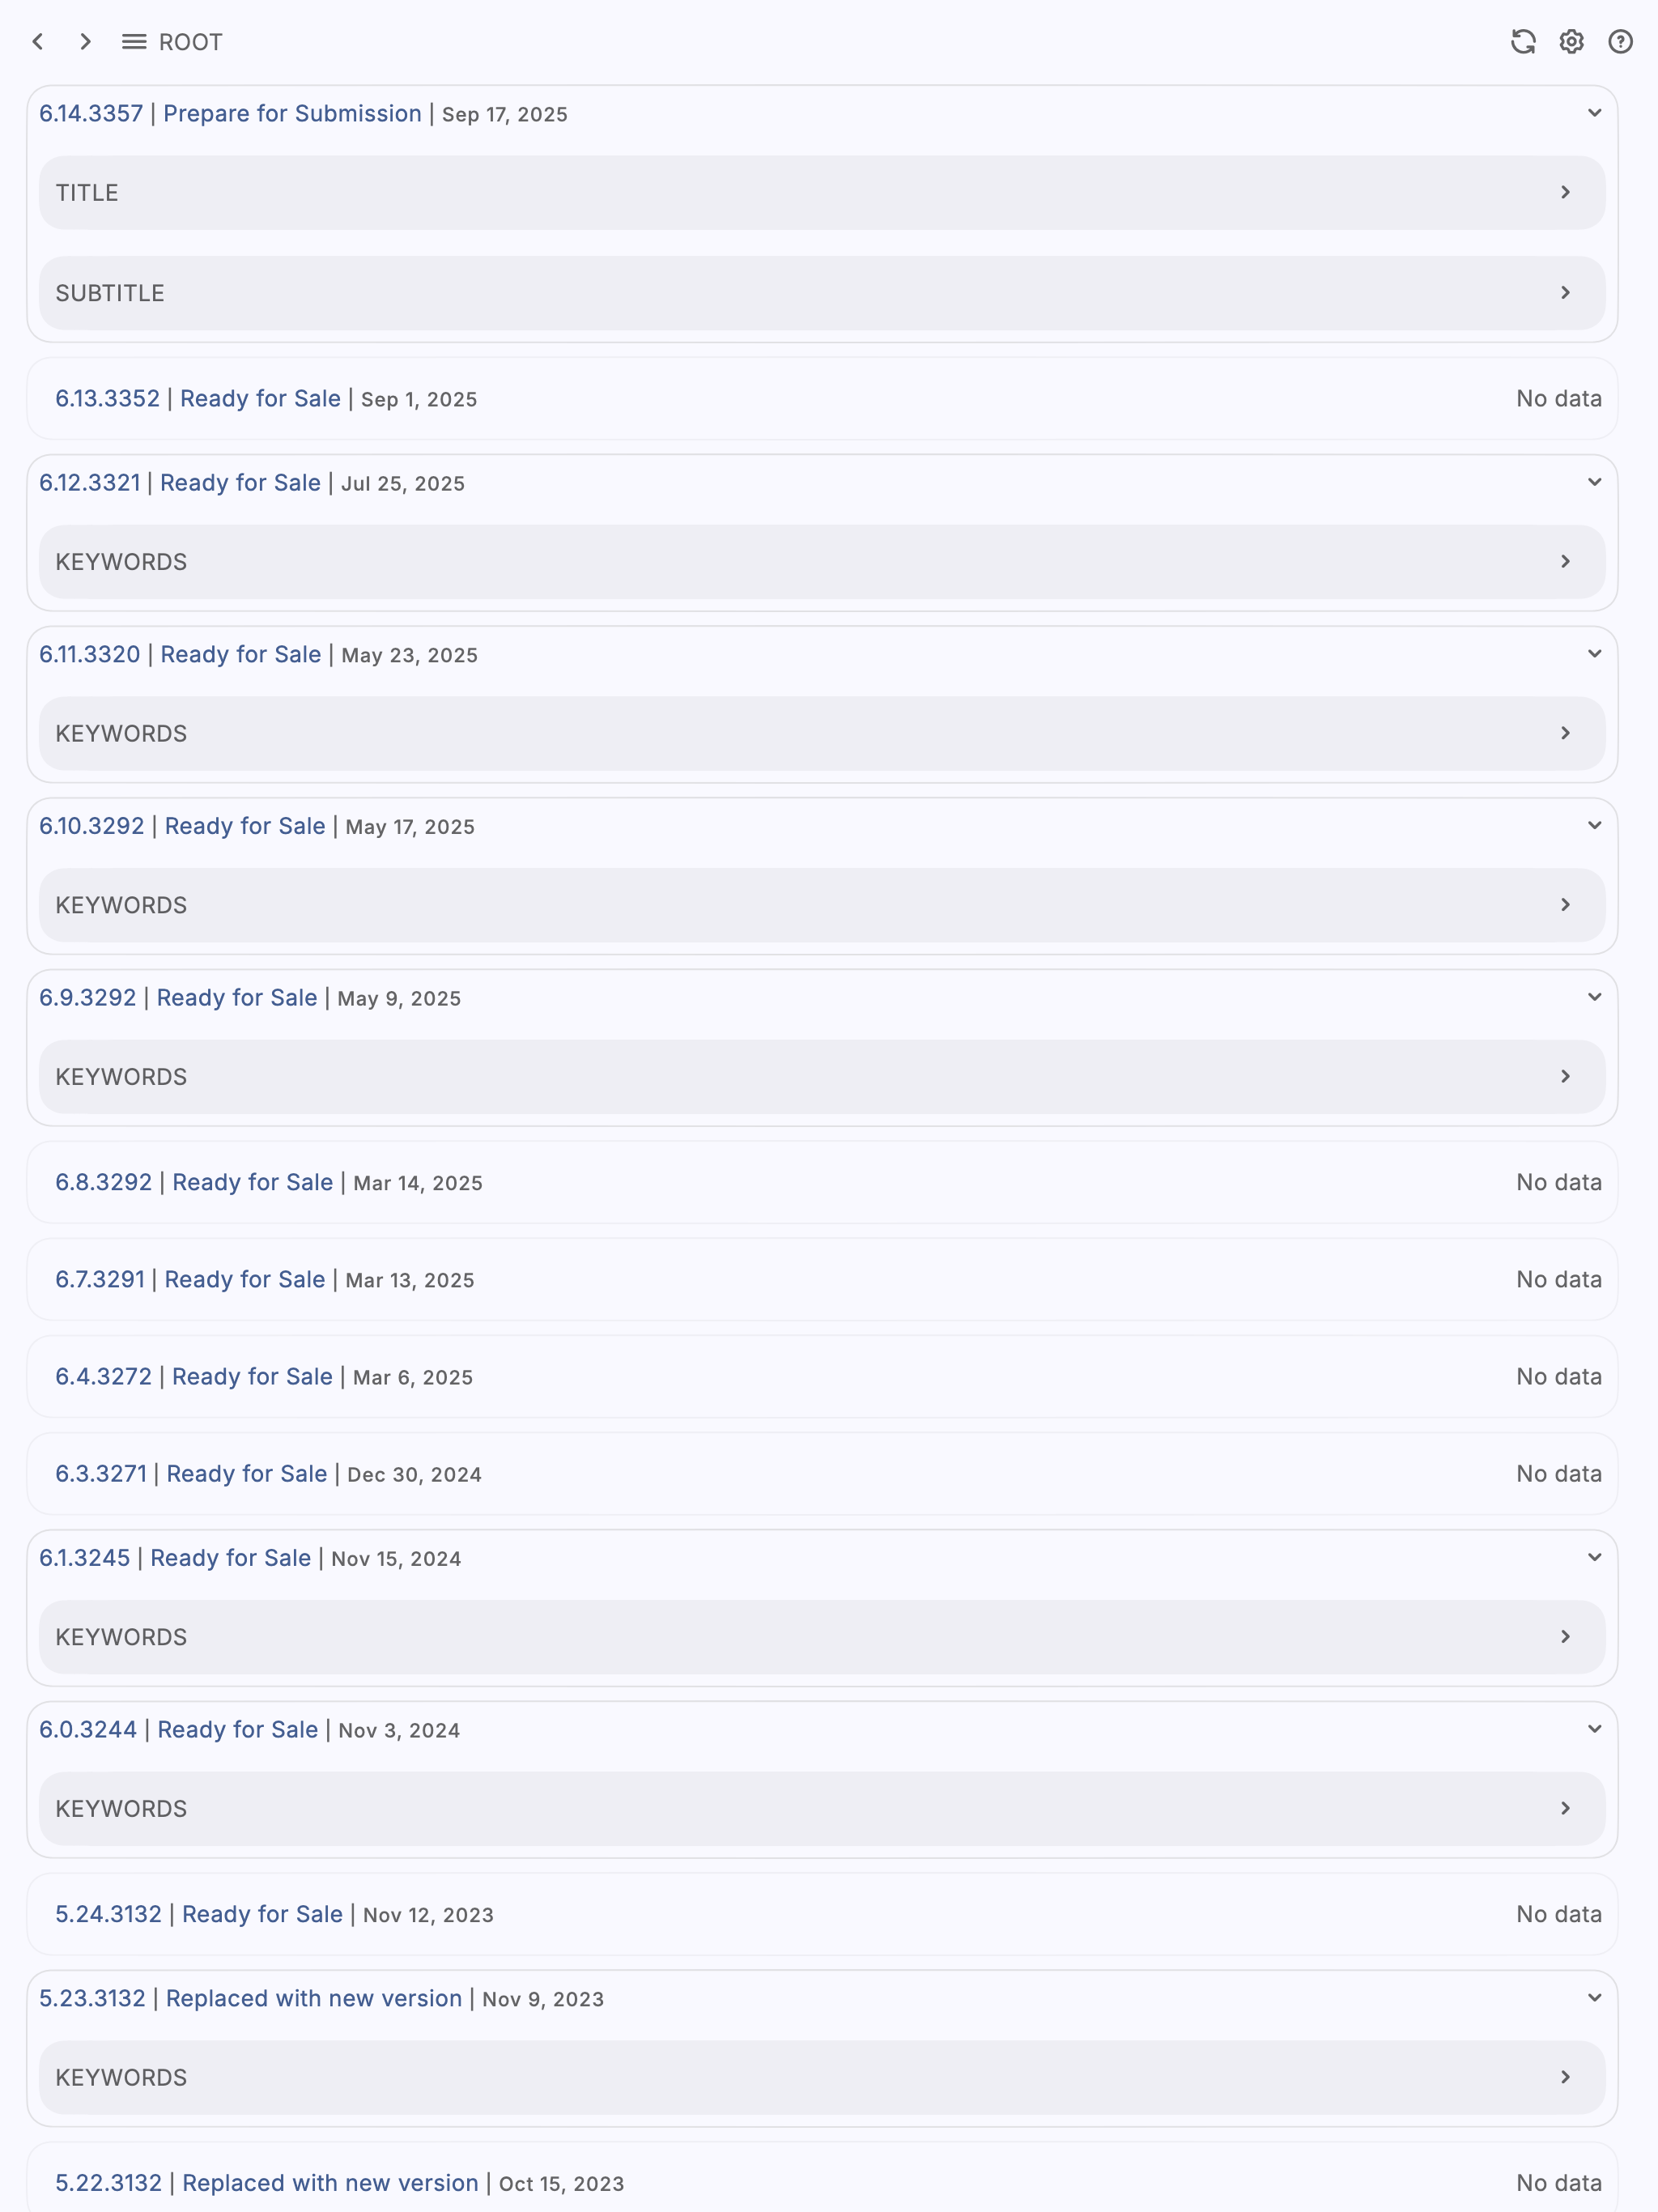Select the 6.13.3352 Ready for Sale row

click(822, 398)
